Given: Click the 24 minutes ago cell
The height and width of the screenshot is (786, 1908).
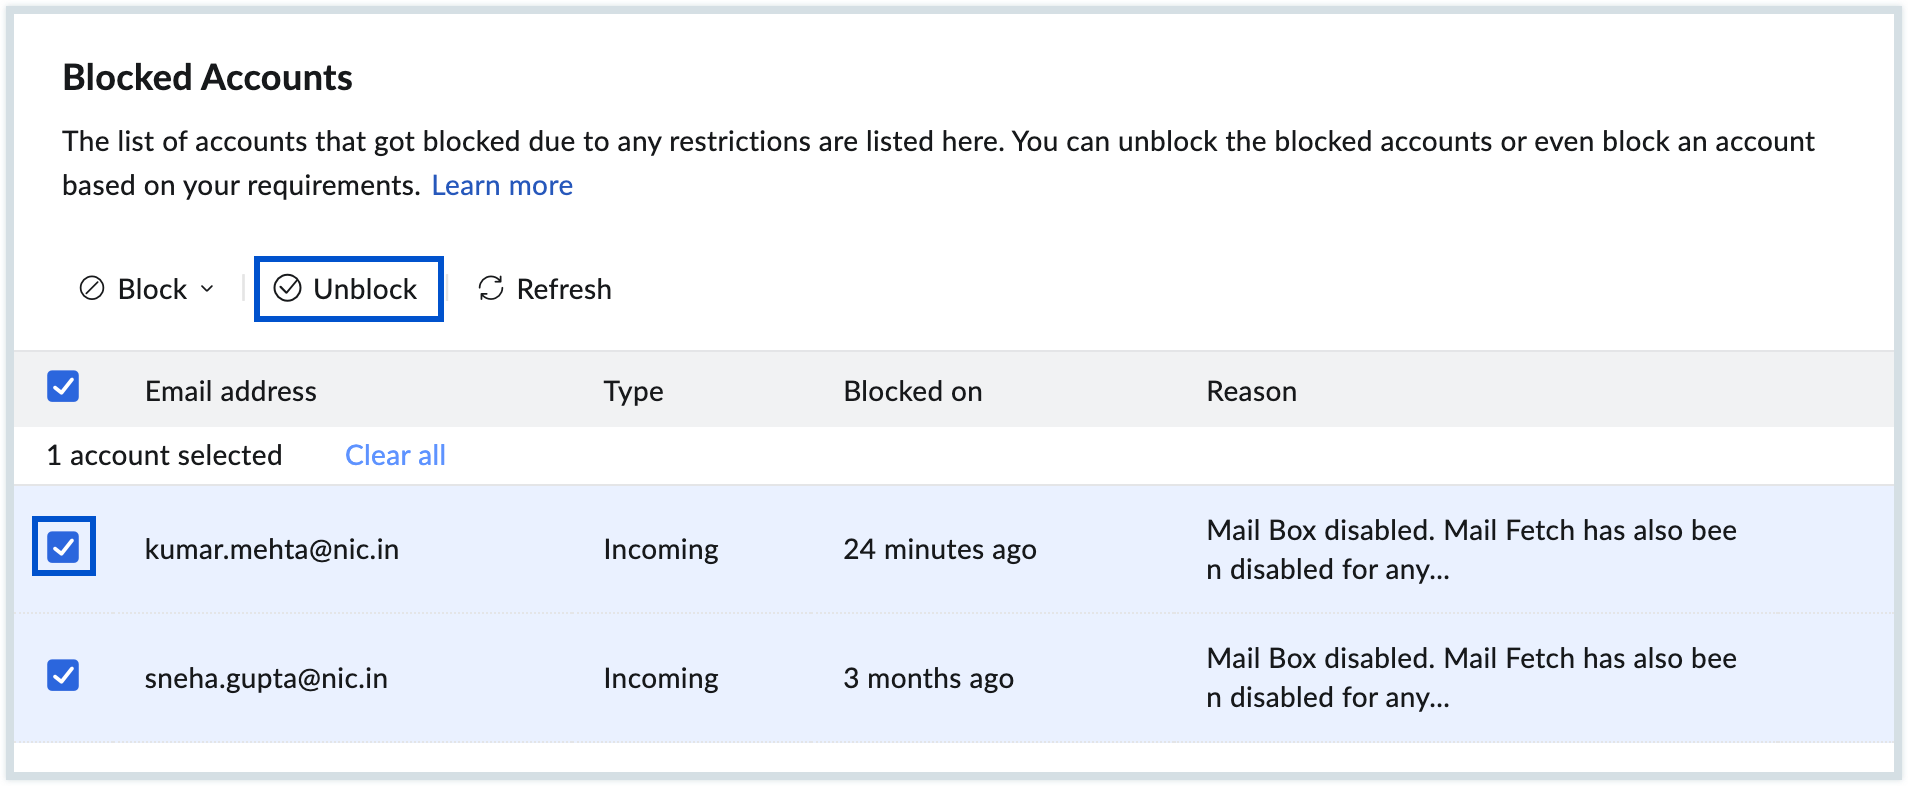Looking at the screenshot, I should [939, 549].
